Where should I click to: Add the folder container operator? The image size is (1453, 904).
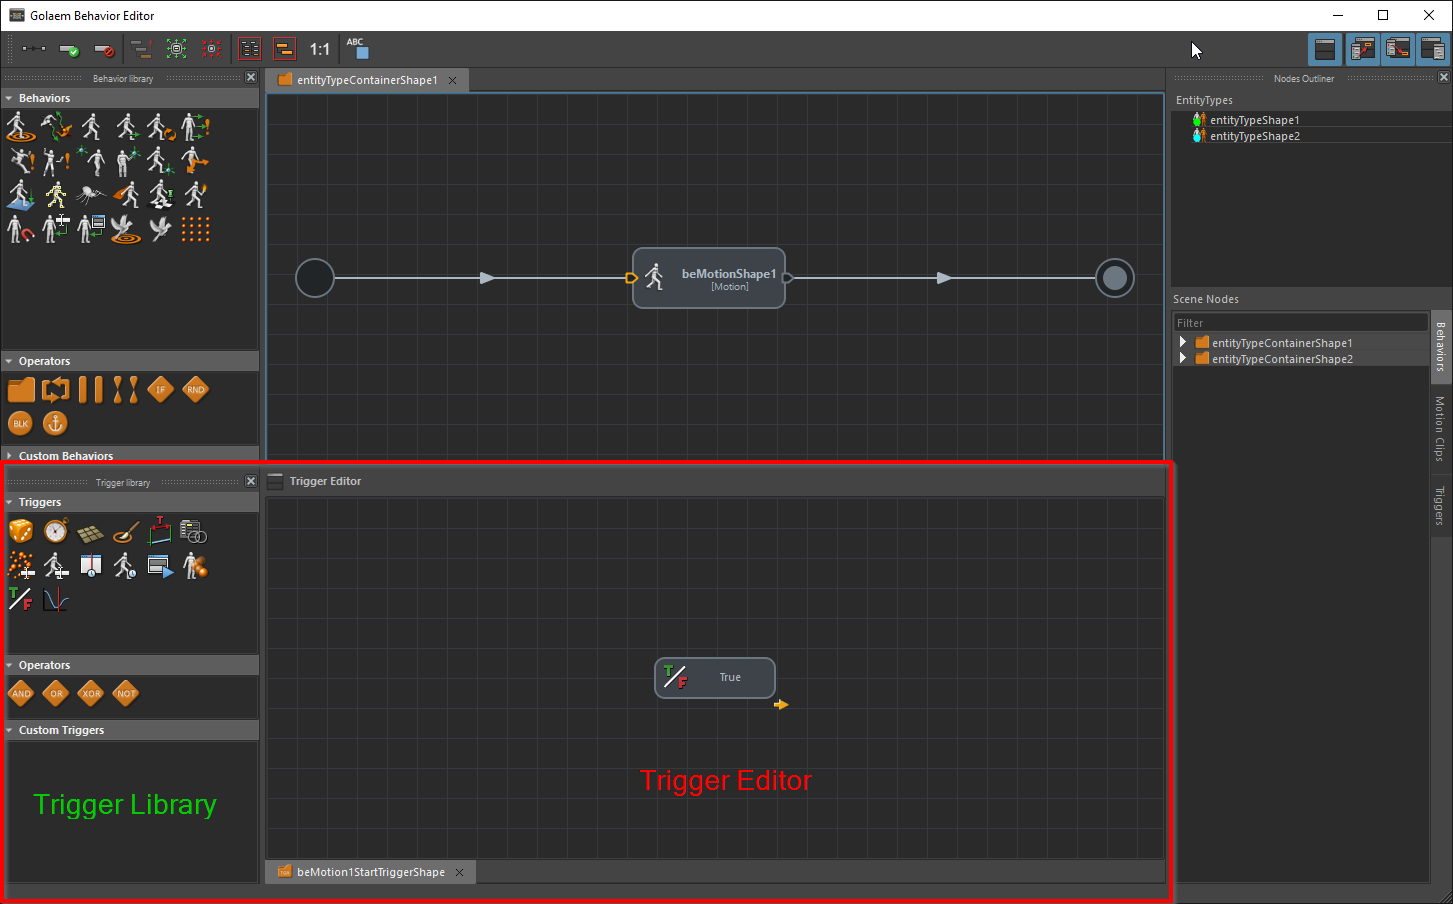pyautogui.click(x=21, y=390)
